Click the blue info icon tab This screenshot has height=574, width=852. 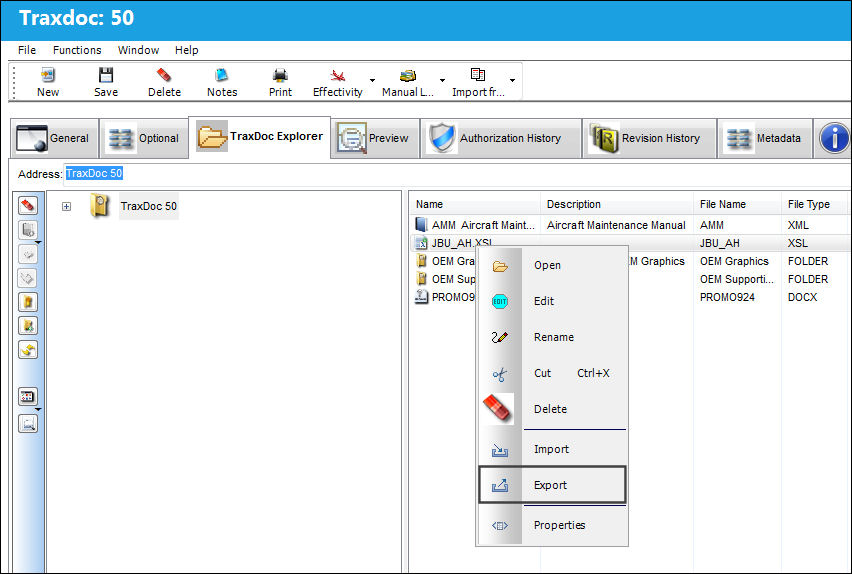(834, 138)
